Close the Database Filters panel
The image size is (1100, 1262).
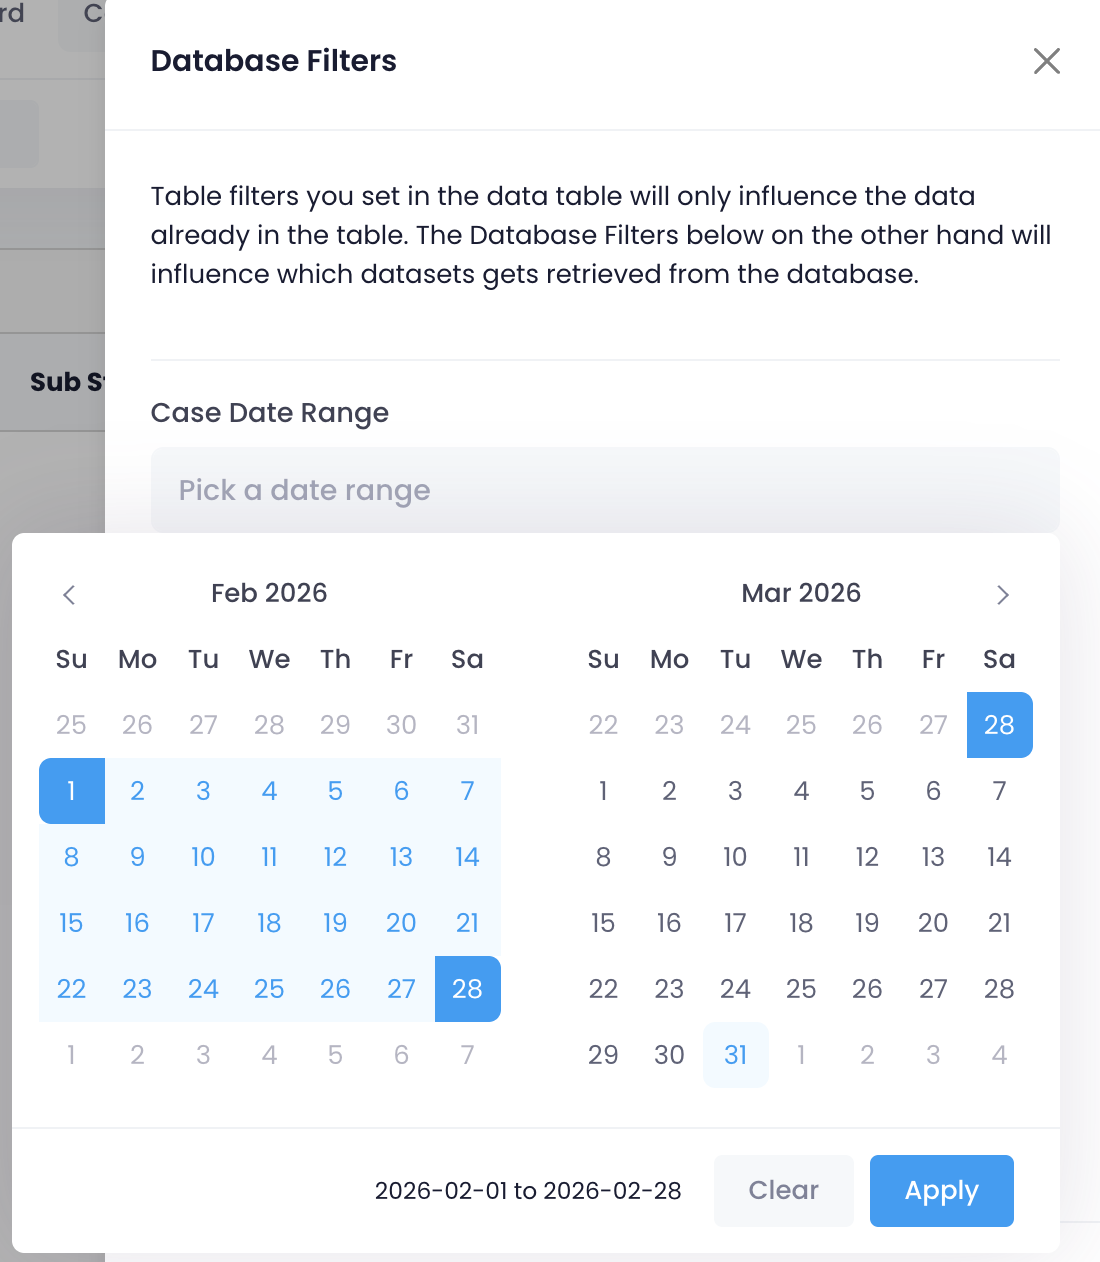tap(1046, 61)
